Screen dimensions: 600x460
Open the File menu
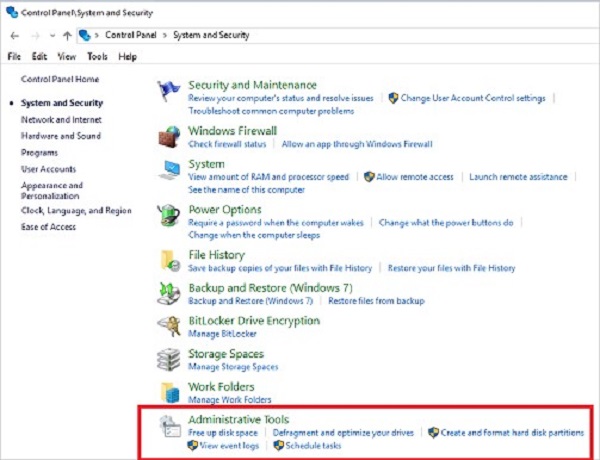[14, 57]
